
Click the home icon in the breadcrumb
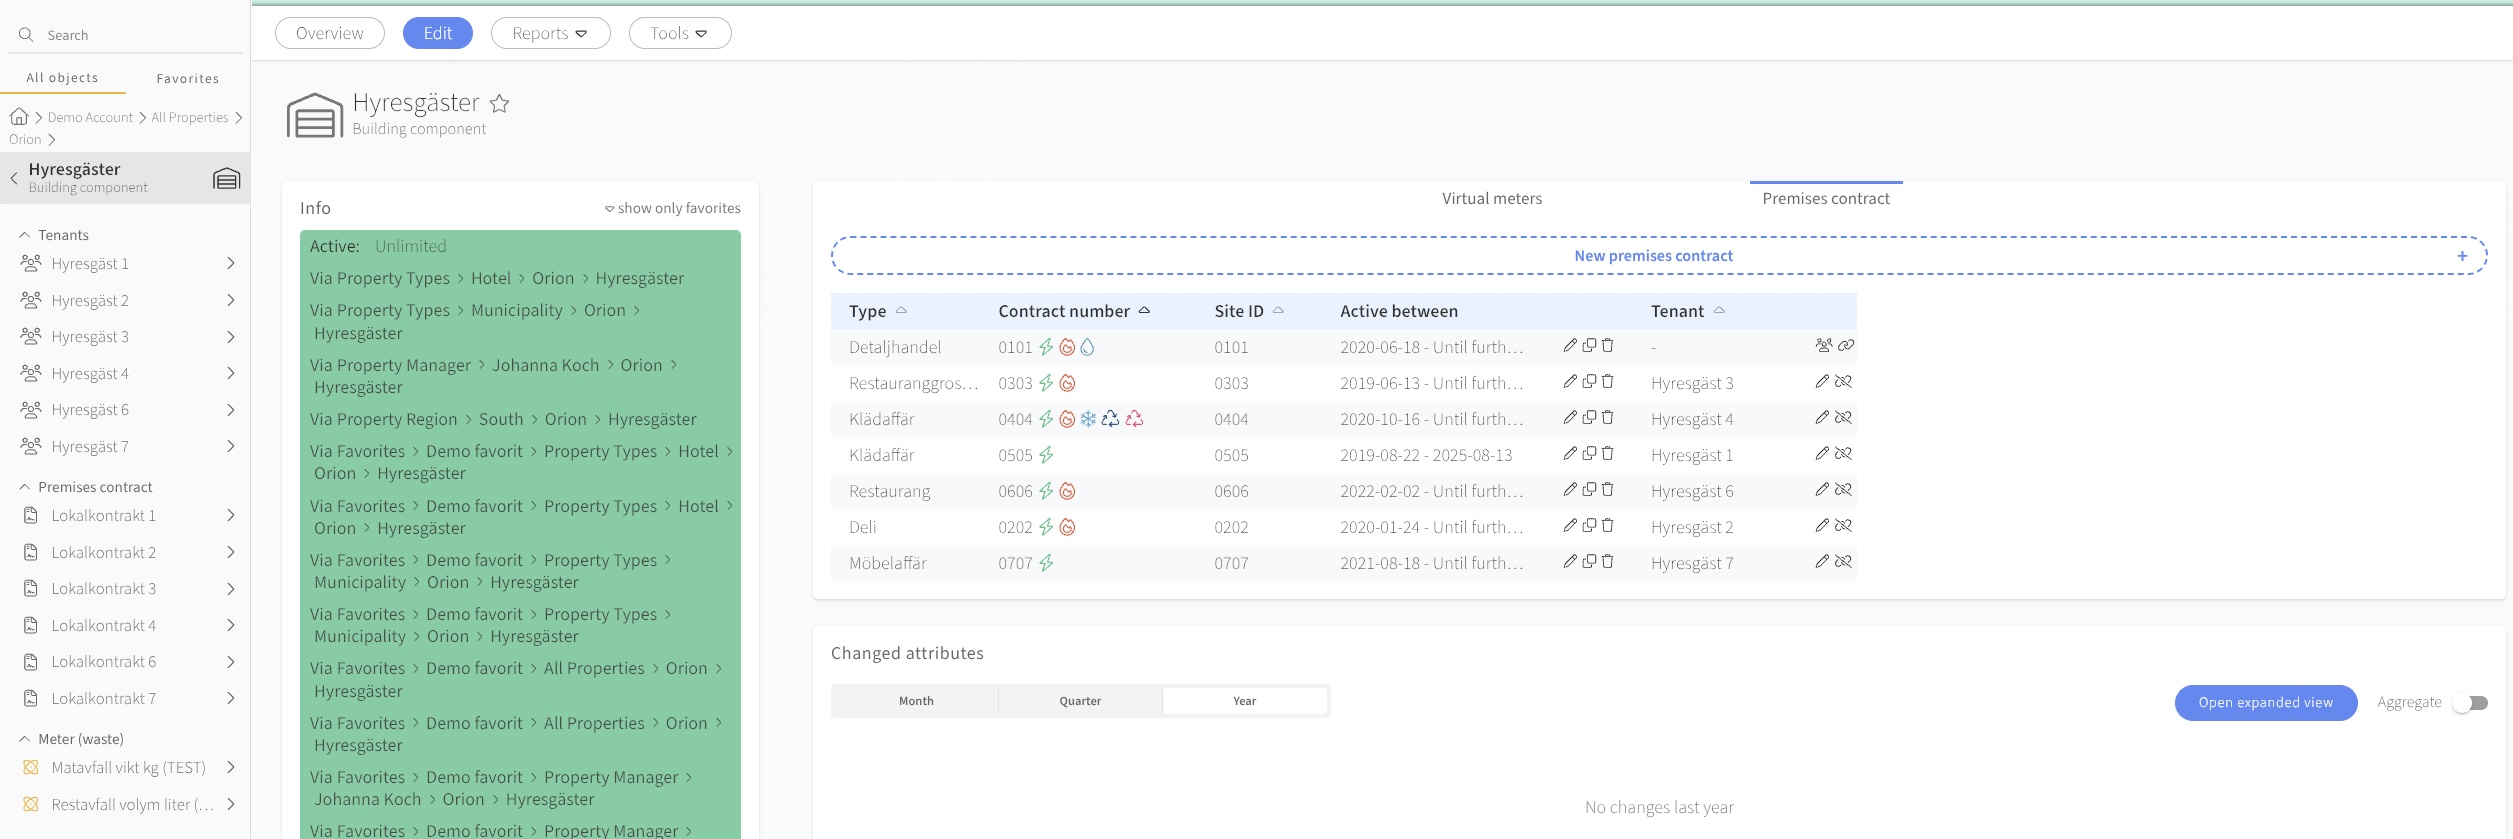[19, 117]
